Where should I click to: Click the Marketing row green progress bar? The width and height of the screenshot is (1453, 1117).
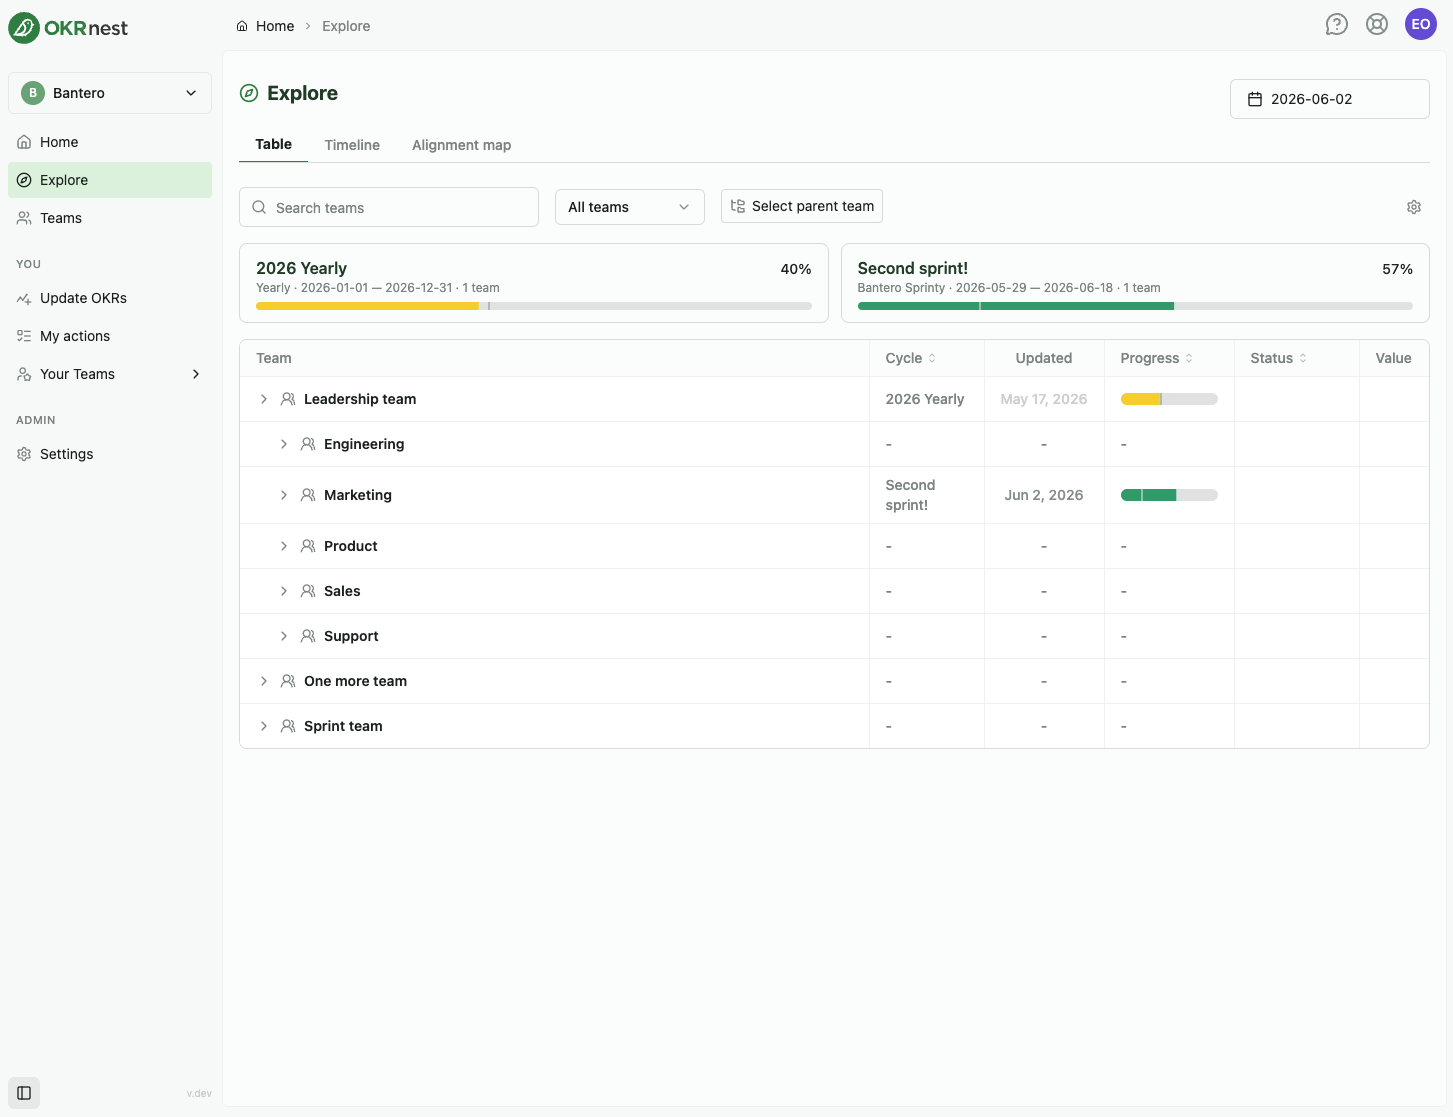[x=1169, y=495]
